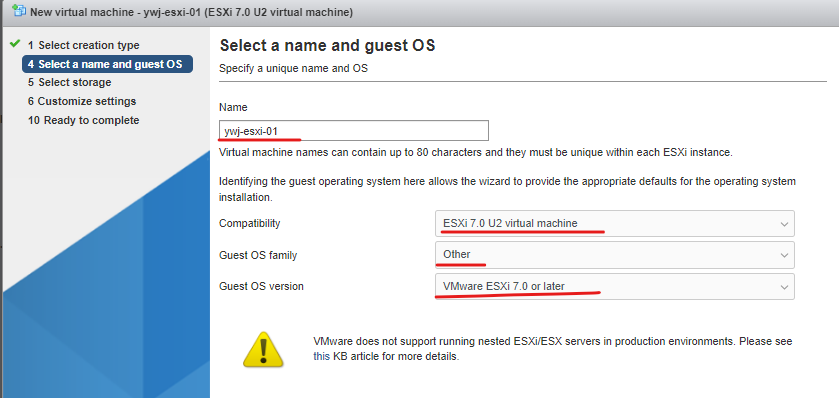This screenshot has height=398, width=839.
Task: Open the 'this' KB article link
Action: click(322, 356)
